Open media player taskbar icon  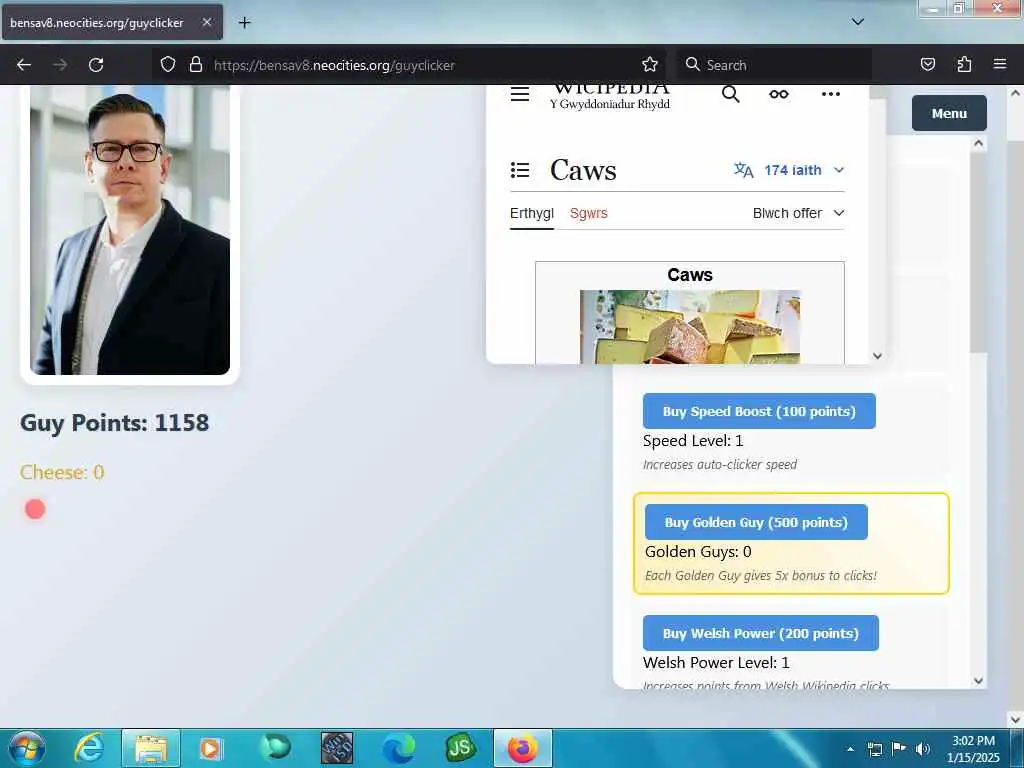pyautogui.click(x=210, y=748)
